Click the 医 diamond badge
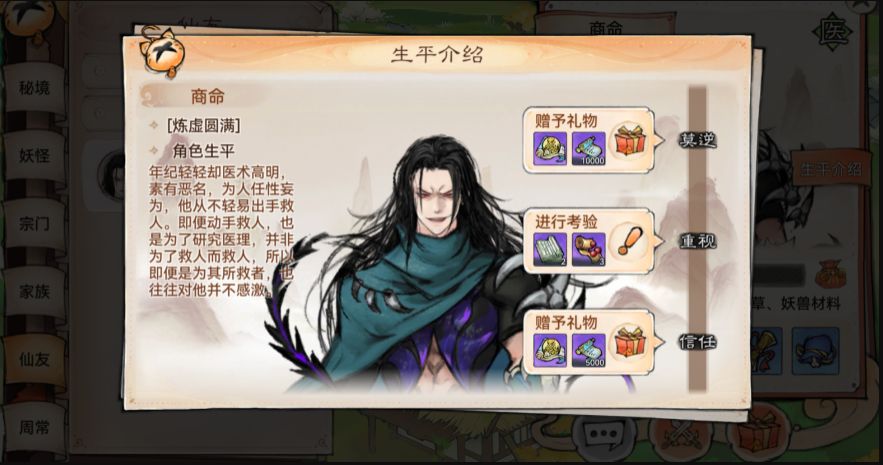 coord(833,33)
